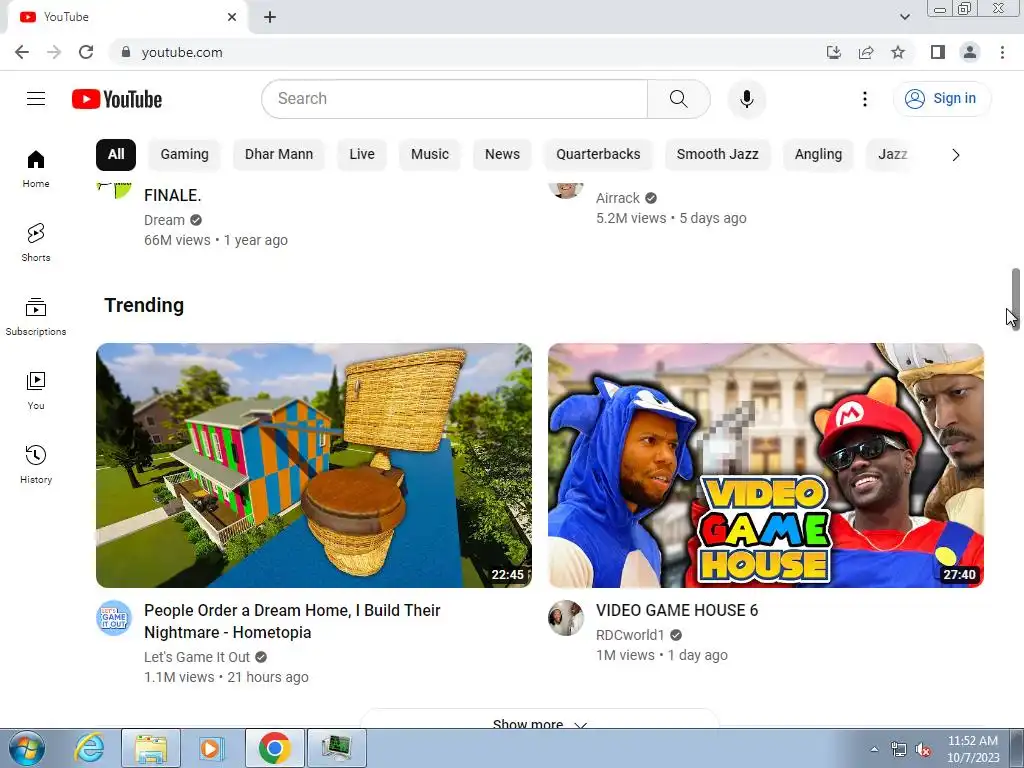
Task: Open the Chrome profile icon
Action: tap(970, 52)
